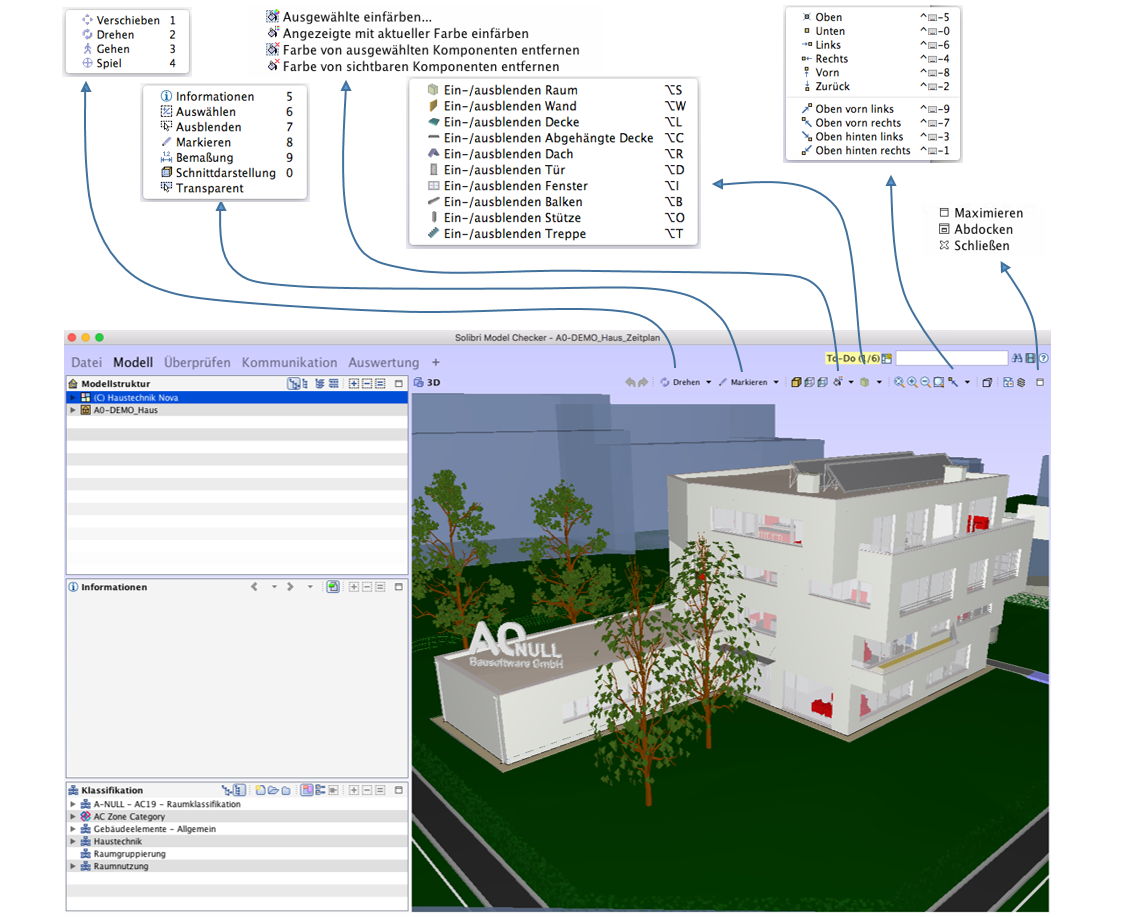Open help with the question mark icon
The height and width of the screenshot is (917, 1122).
pyautogui.click(x=1044, y=358)
